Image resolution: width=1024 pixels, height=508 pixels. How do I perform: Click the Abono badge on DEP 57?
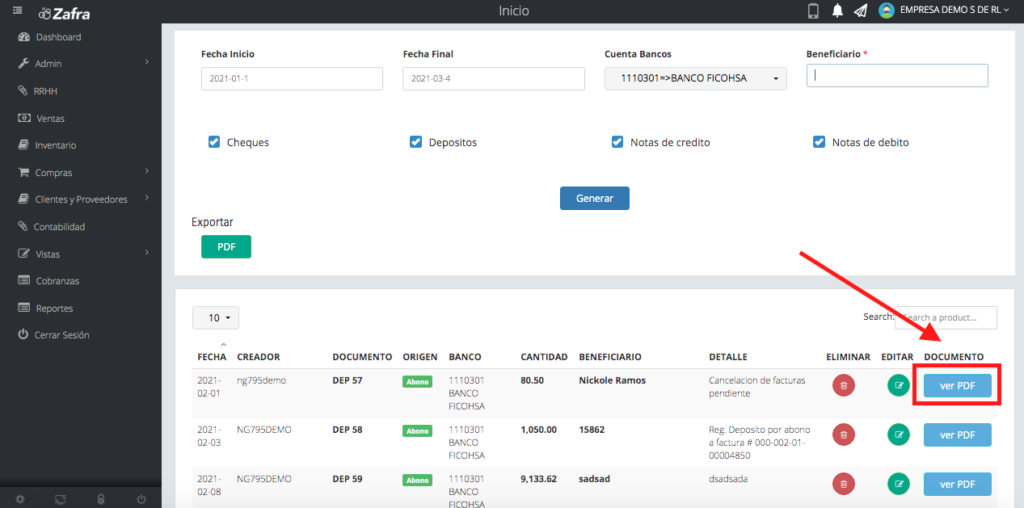pyautogui.click(x=417, y=382)
